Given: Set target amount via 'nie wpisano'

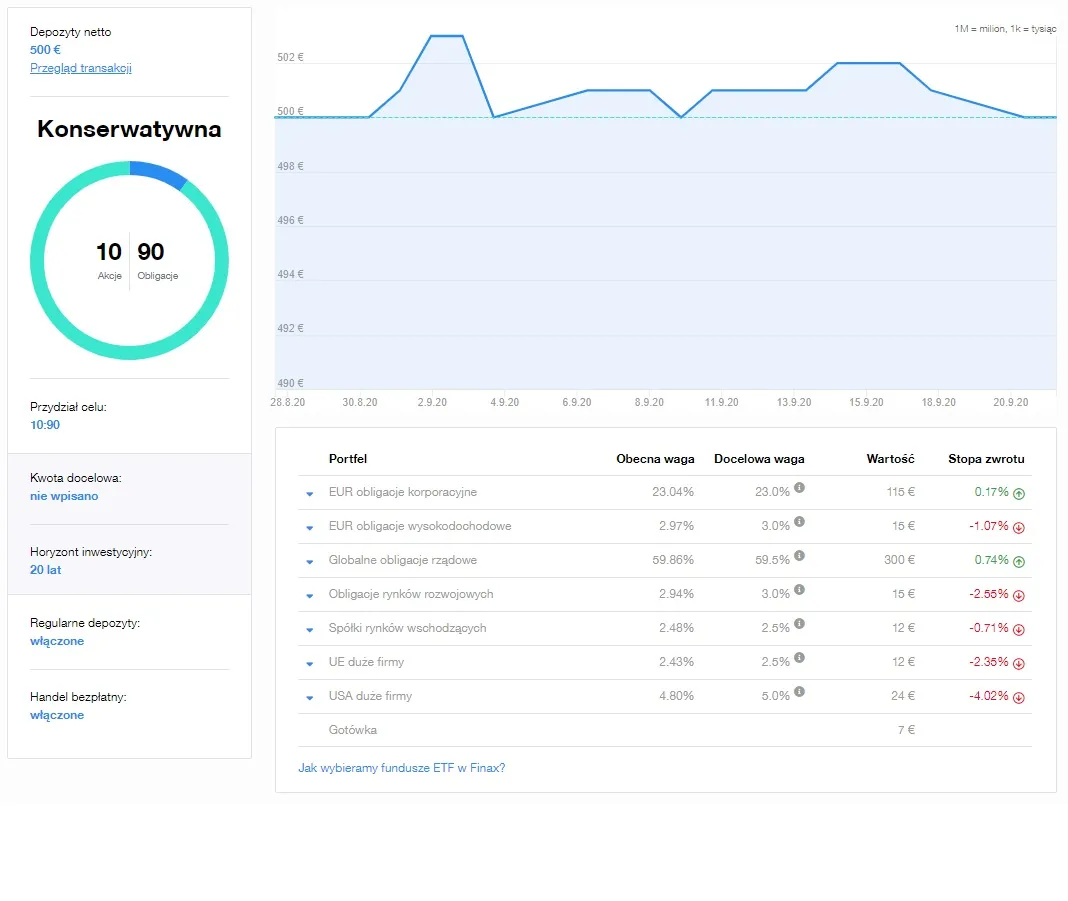Looking at the screenshot, I should click(64, 496).
